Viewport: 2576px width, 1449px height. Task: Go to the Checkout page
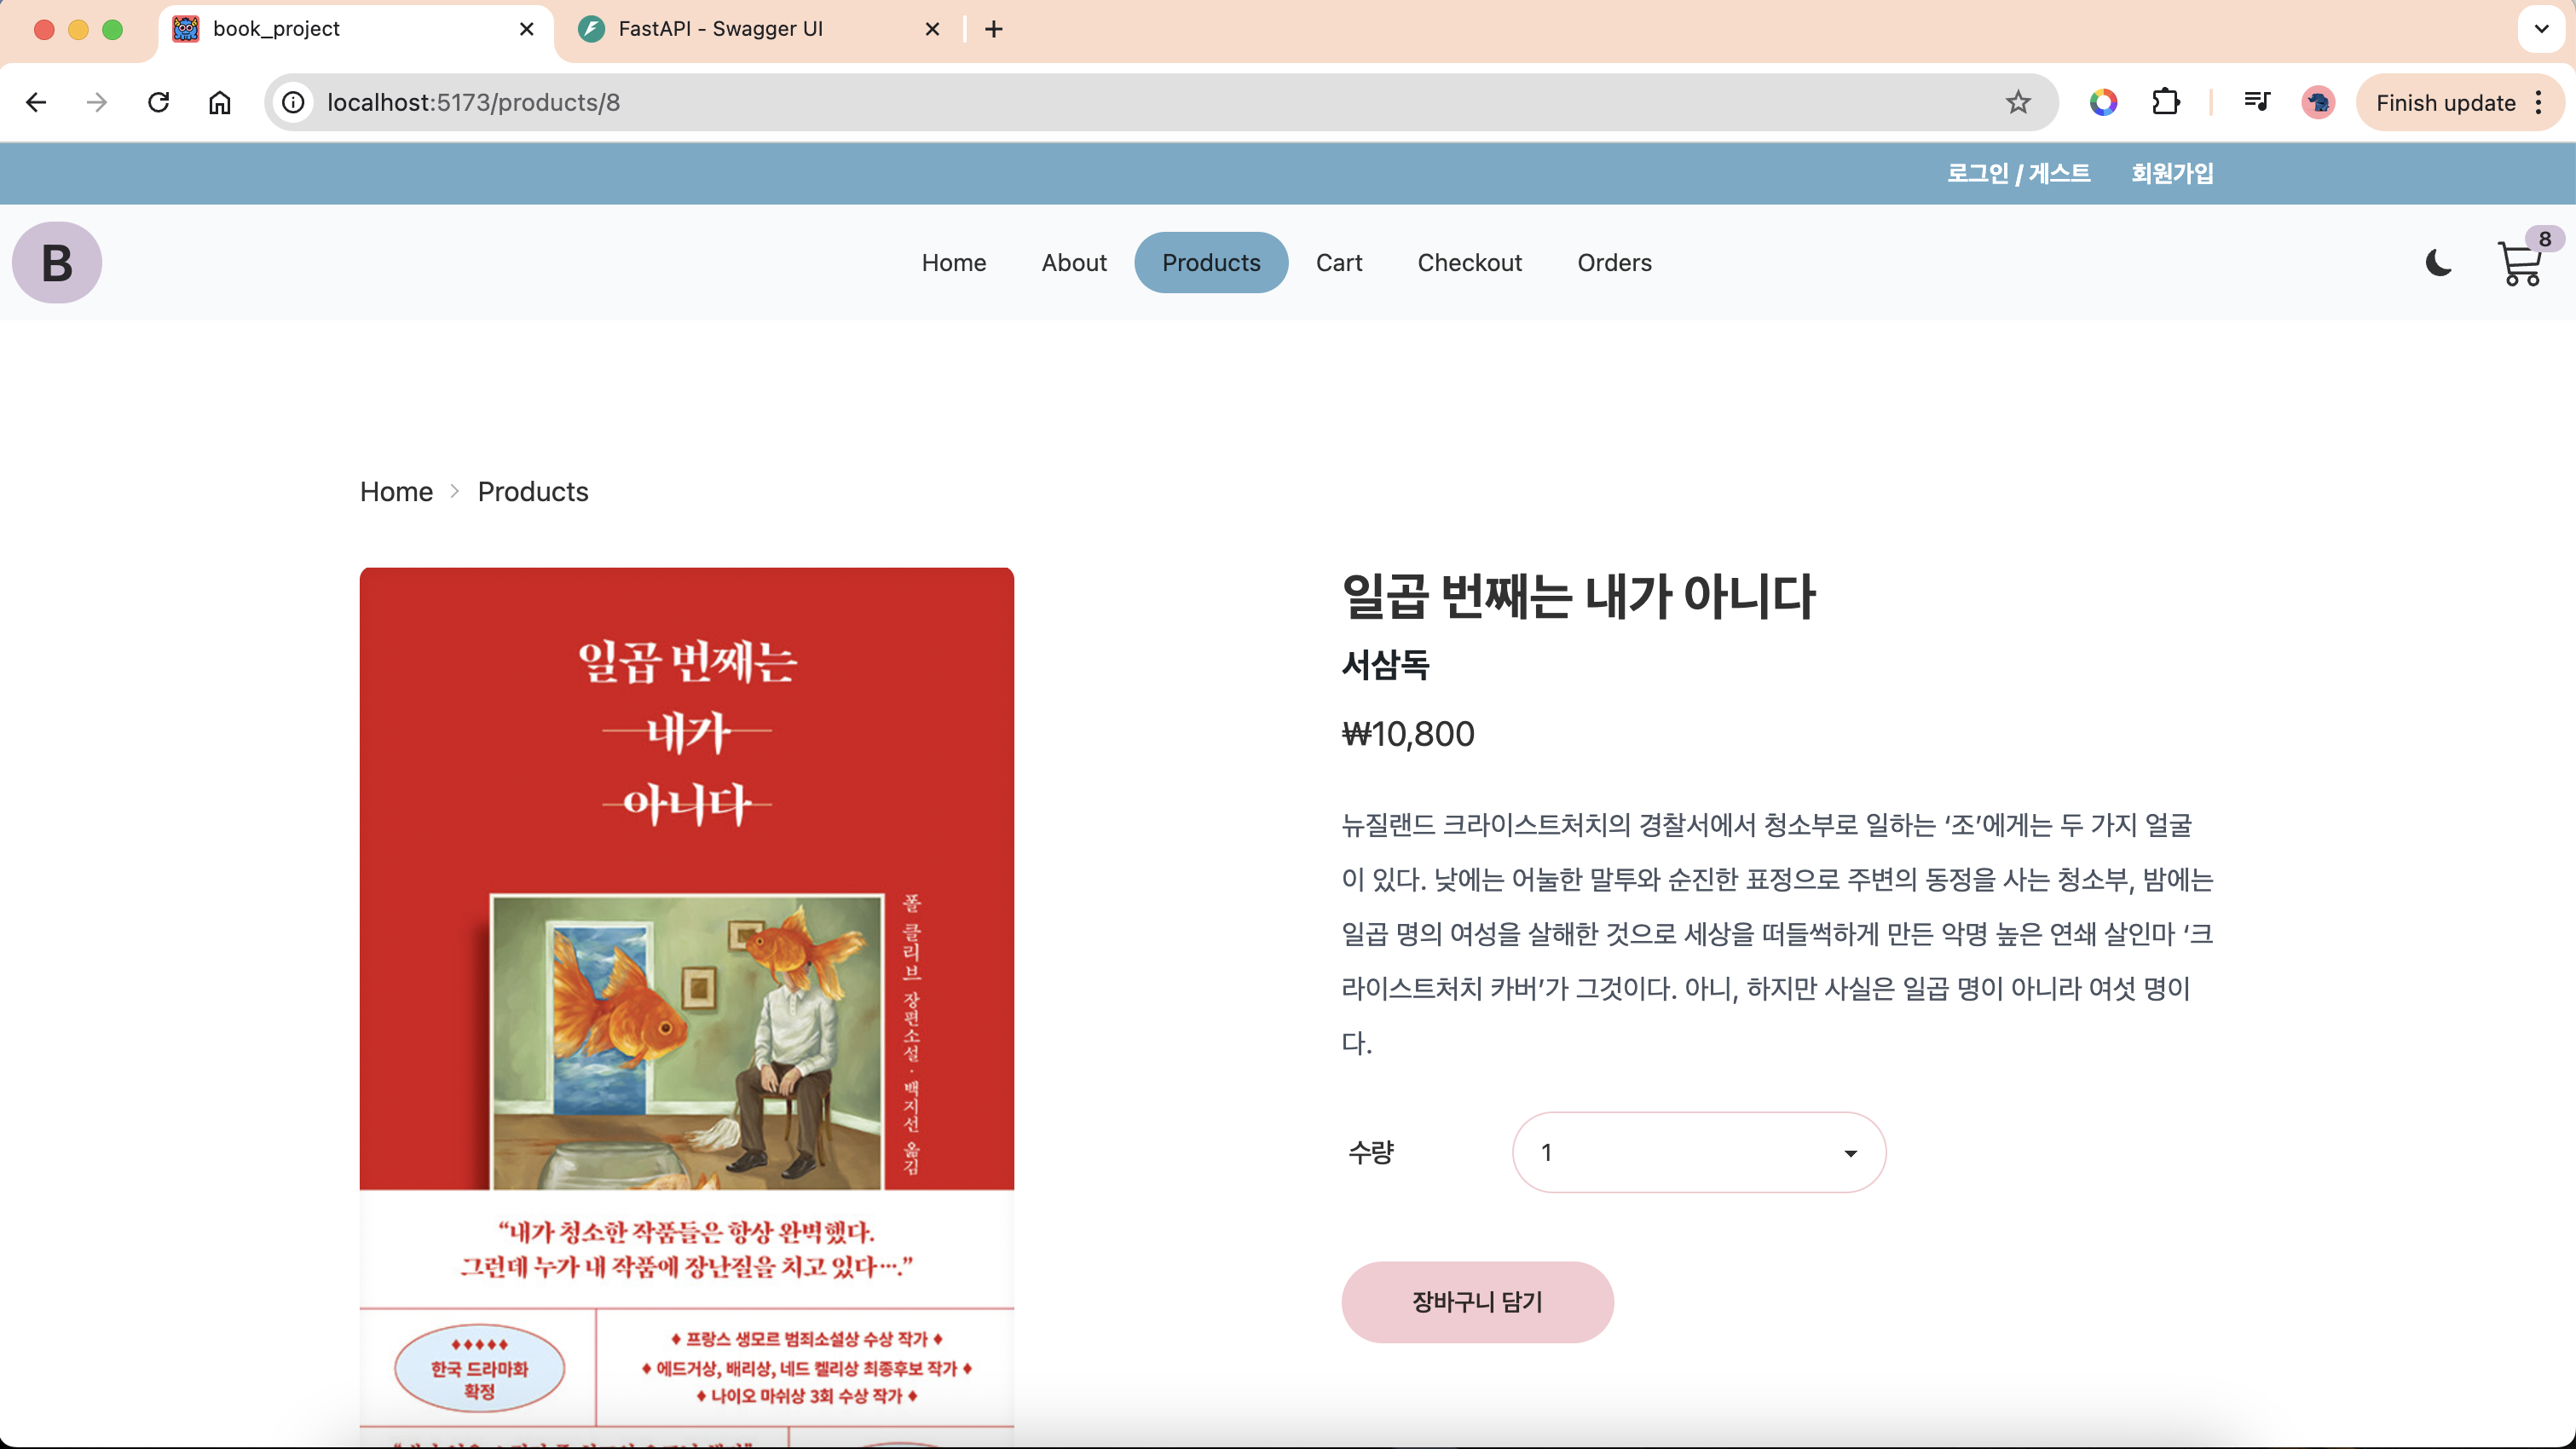[1469, 262]
